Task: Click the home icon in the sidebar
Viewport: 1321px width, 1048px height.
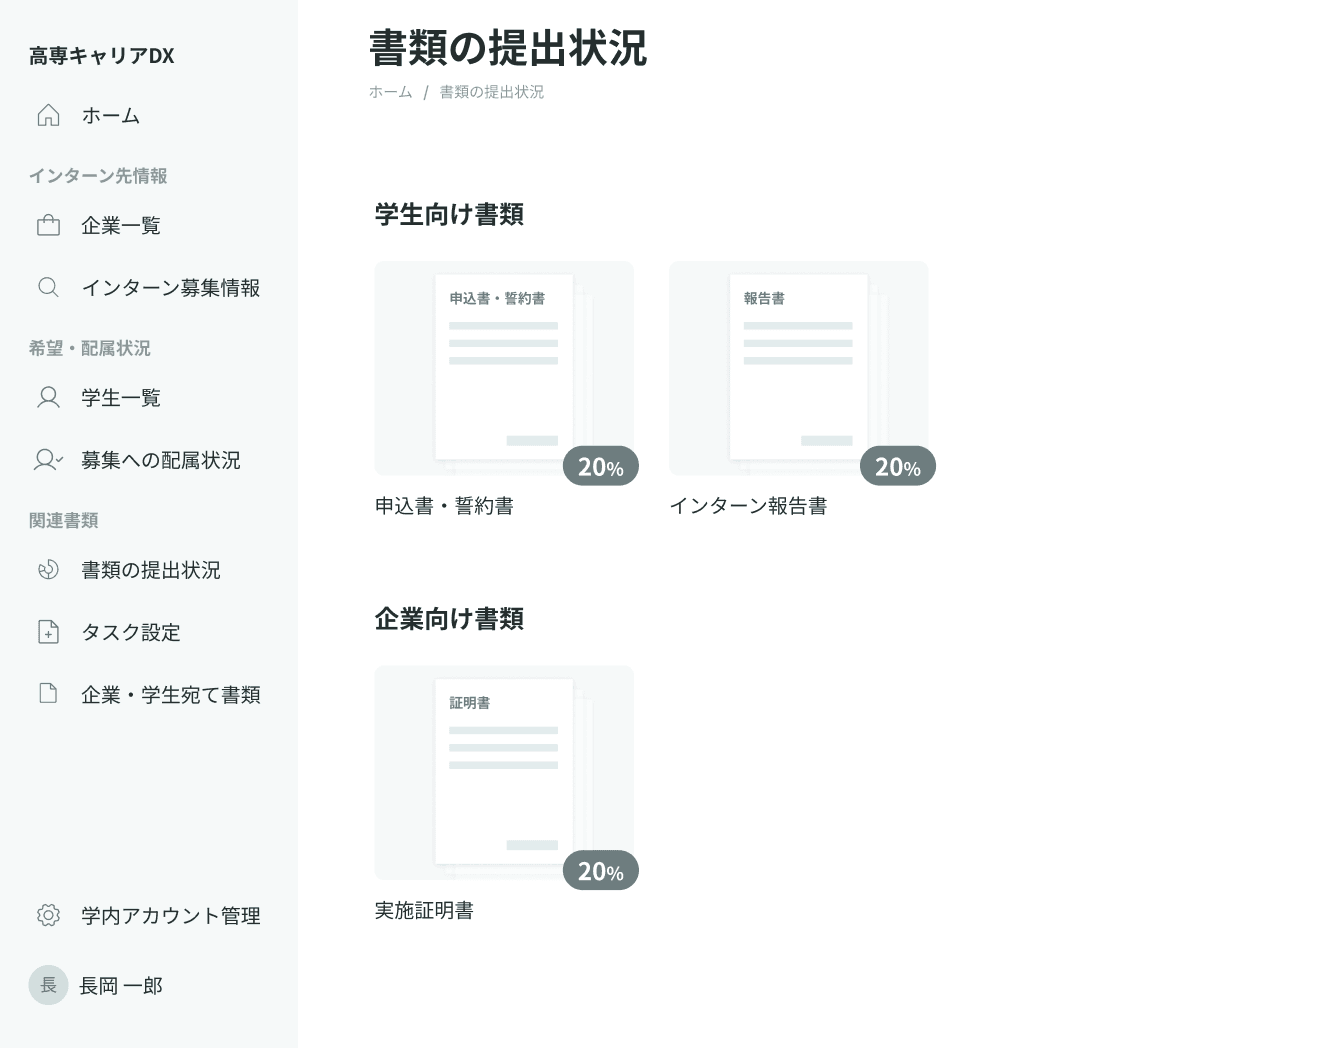Action: point(48,115)
